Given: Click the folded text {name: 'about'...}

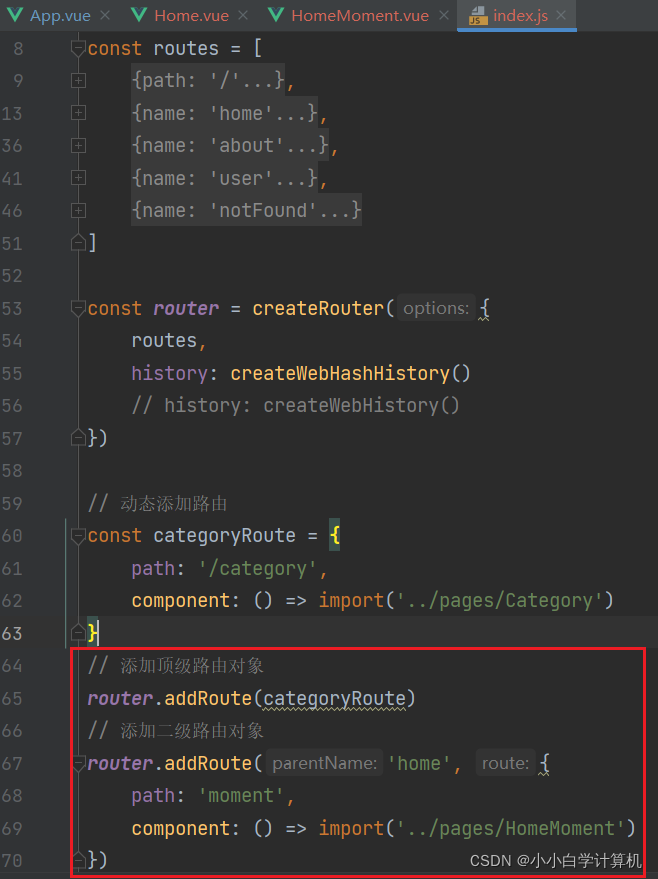Looking at the screenshot, I should (230, 146).
